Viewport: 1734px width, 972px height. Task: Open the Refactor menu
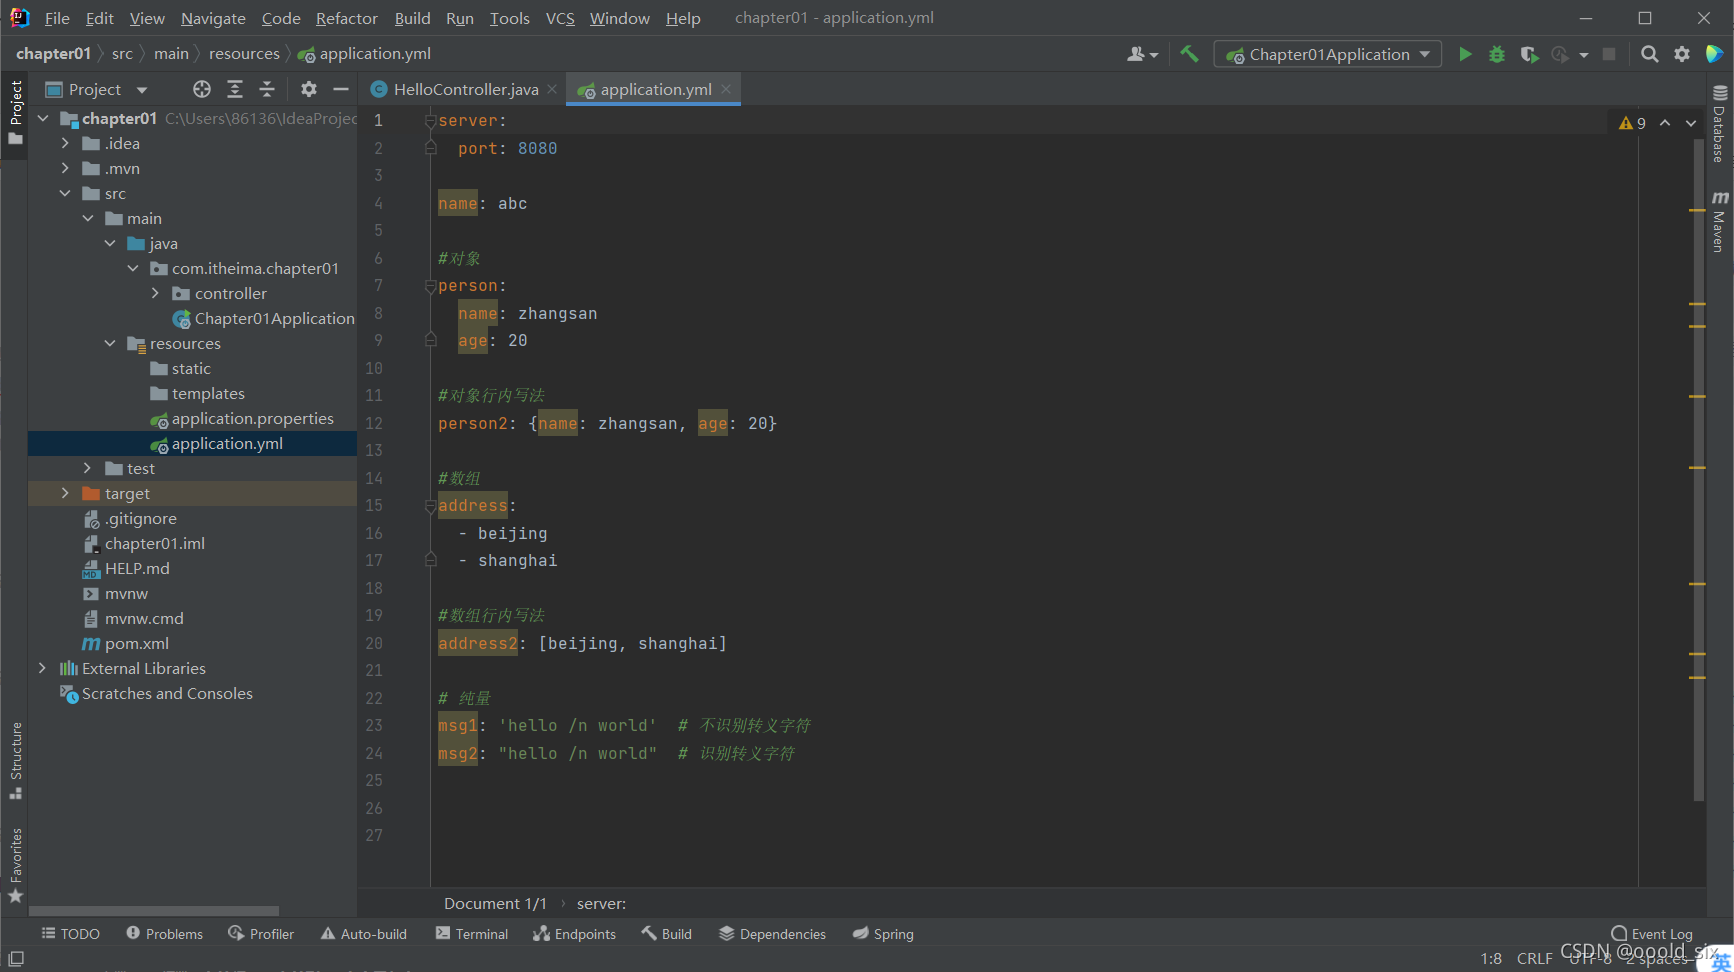pyautogui.click(x=346, y=18)
